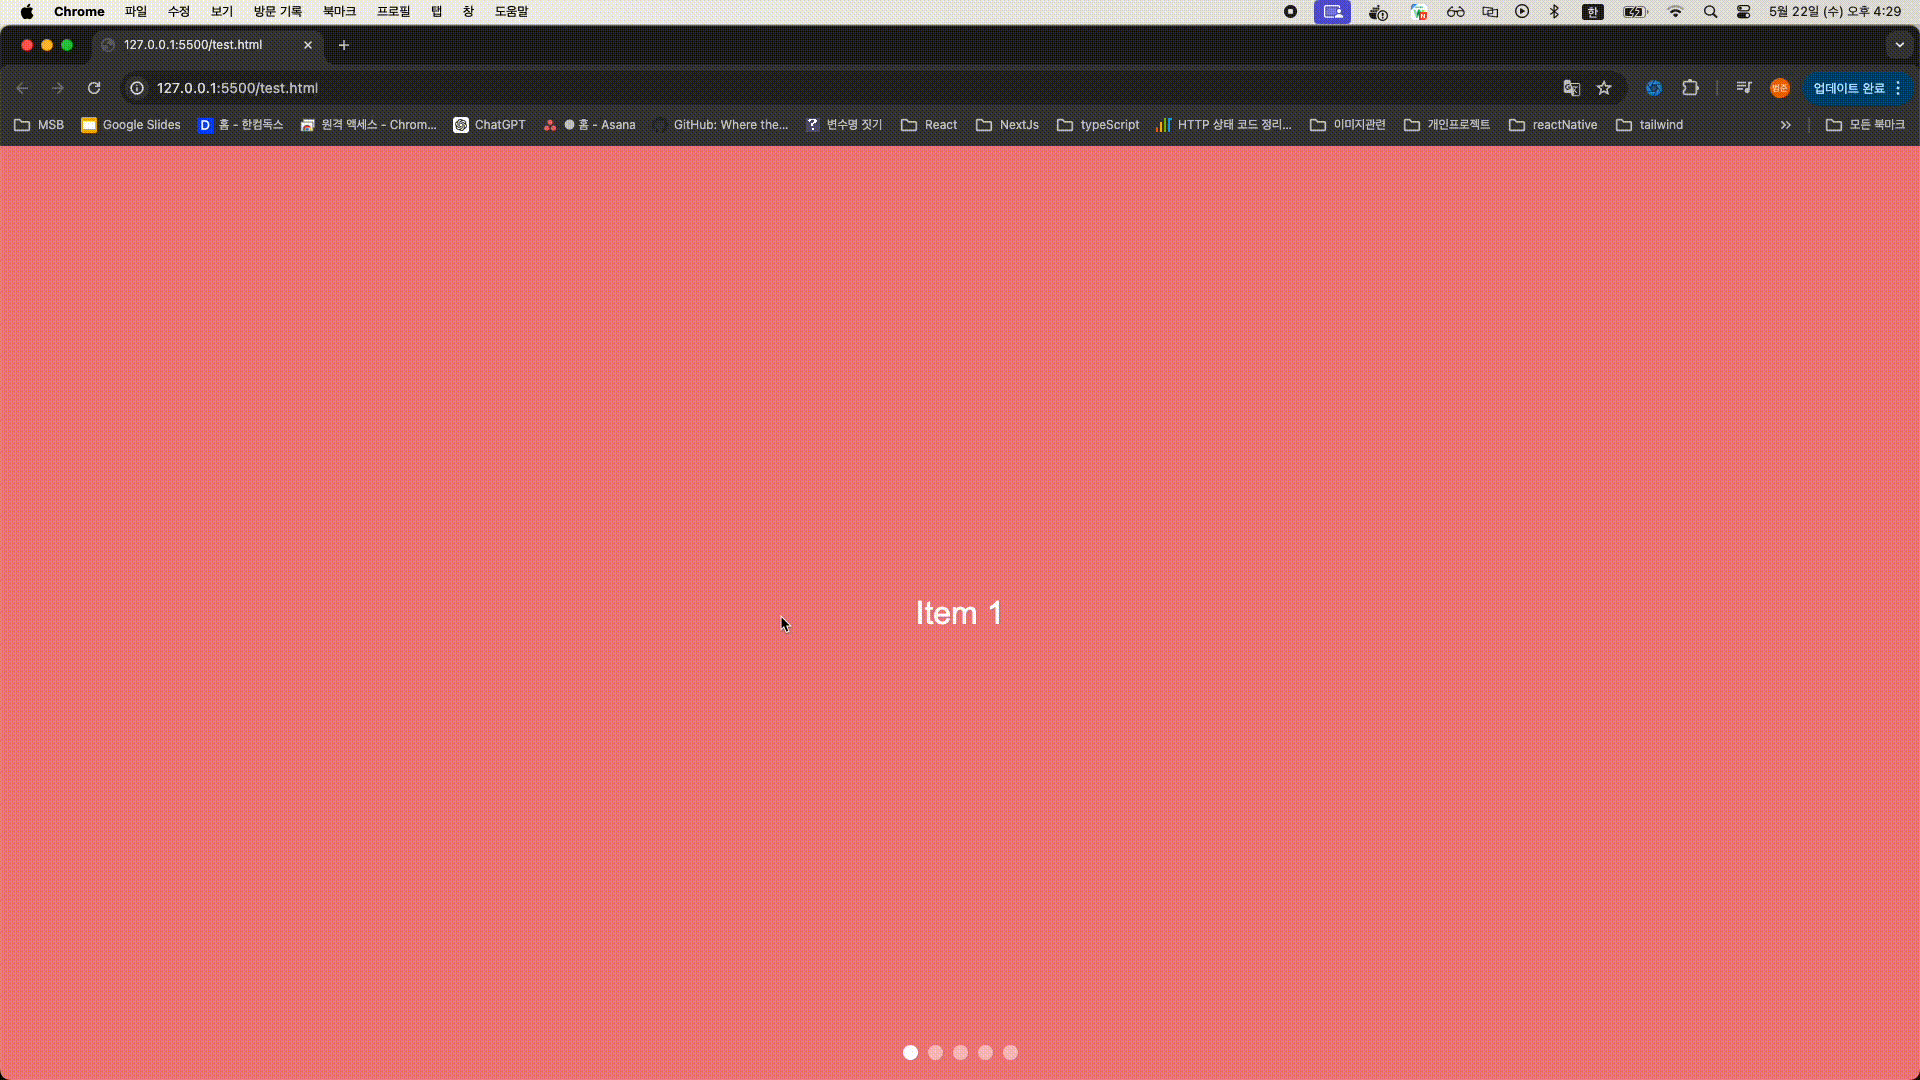The image size is (1920, 1080).
Task: Open the media control toolbar icon
Action: click(x=1743, y=88)
